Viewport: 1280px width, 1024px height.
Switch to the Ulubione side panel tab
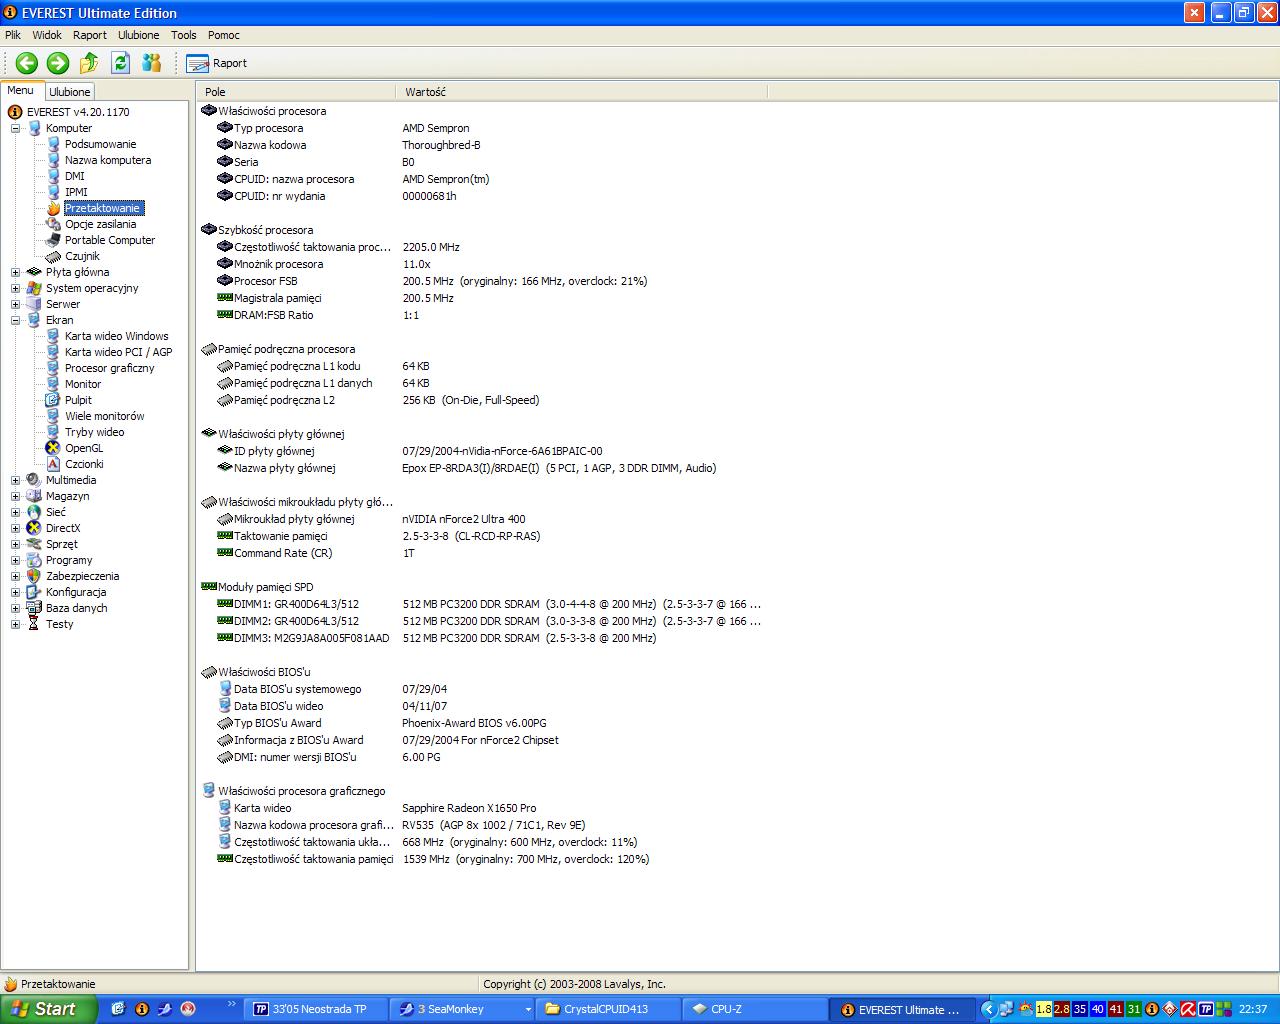(x=70, y=92)
